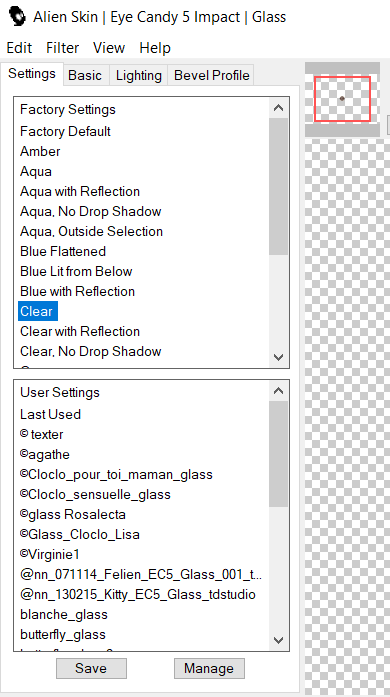
Task: Switch to the Lighting tab
Action: 138,75
